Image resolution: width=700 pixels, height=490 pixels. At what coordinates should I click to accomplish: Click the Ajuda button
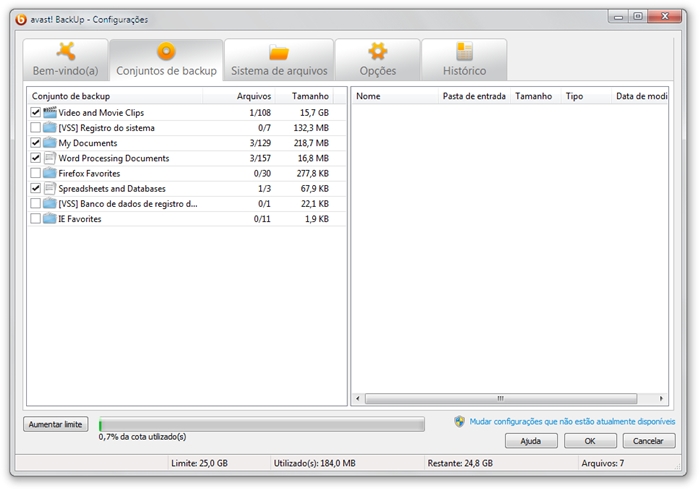(531, 441)
